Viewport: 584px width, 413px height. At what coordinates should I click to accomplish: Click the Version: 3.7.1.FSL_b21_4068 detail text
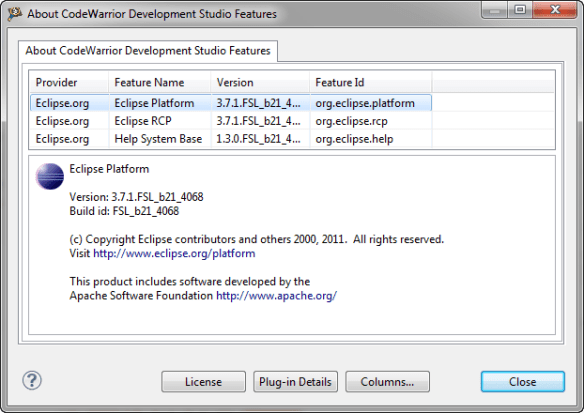tap(136, 197)
